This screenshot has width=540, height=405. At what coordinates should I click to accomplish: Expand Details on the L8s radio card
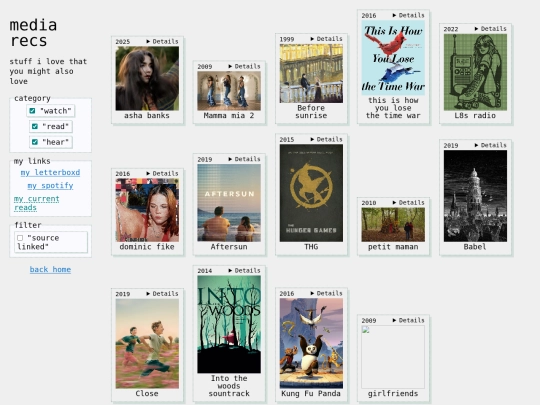(x=490, y=29)
